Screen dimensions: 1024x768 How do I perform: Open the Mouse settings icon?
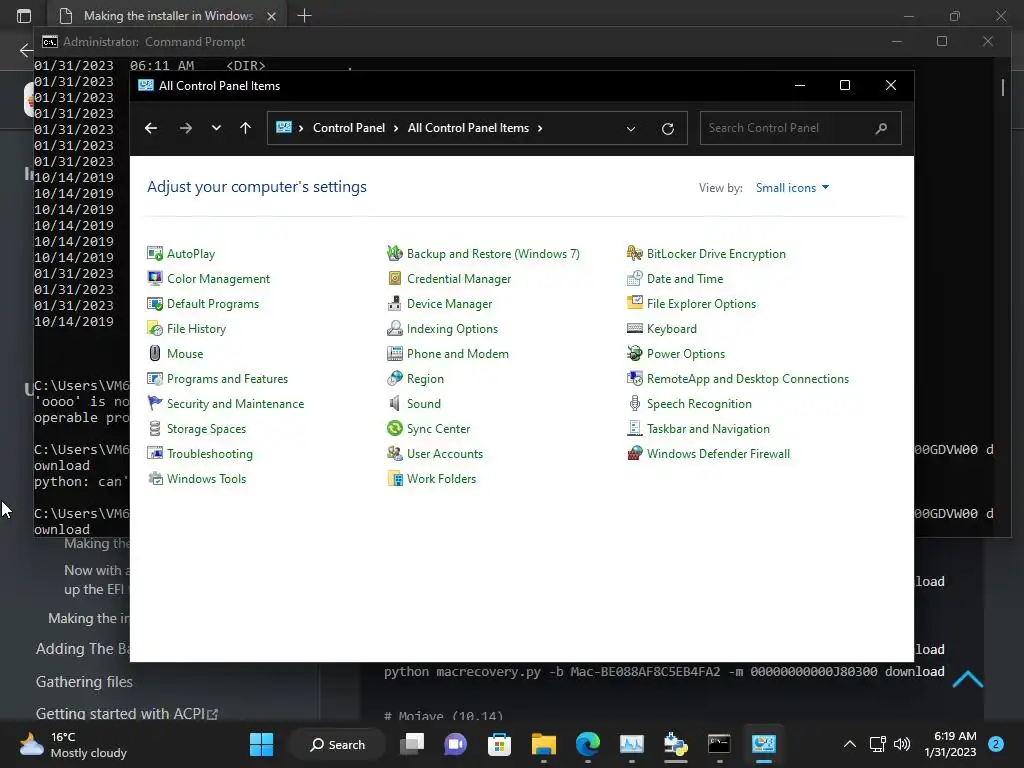[x=155, y=353]
